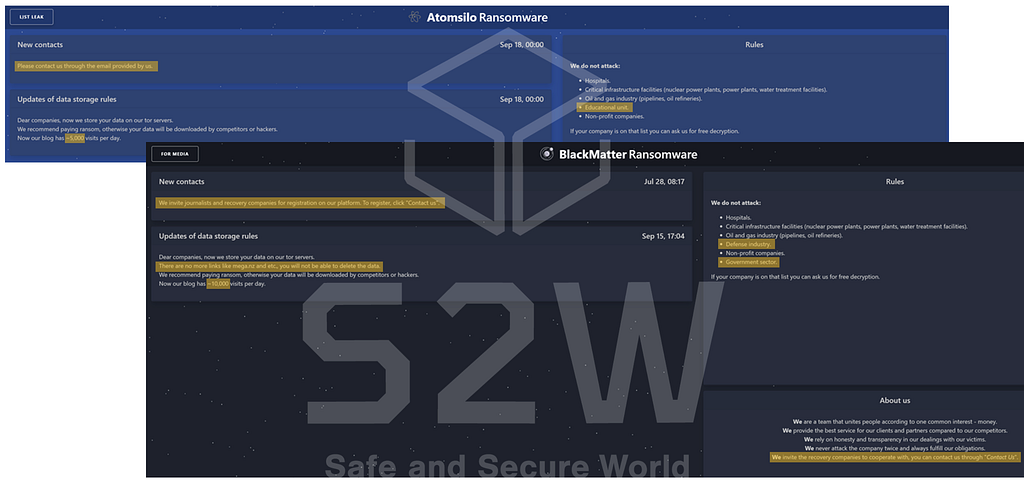
Task: Click the Atomsilo atom logo icon
Action: (415, 17)
